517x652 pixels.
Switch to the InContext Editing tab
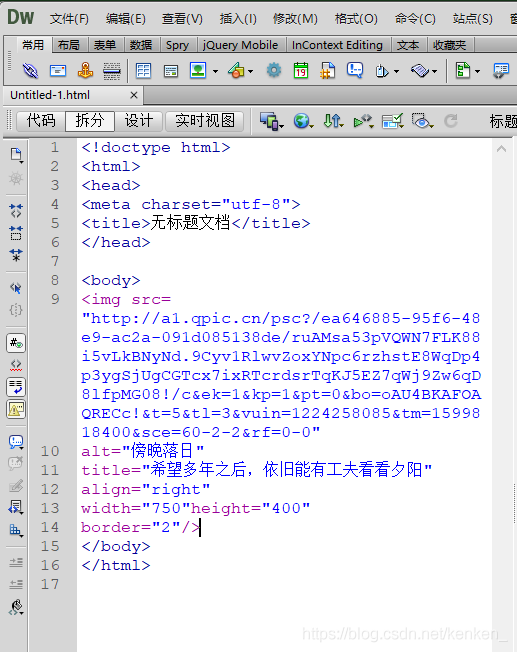[337, 45]
